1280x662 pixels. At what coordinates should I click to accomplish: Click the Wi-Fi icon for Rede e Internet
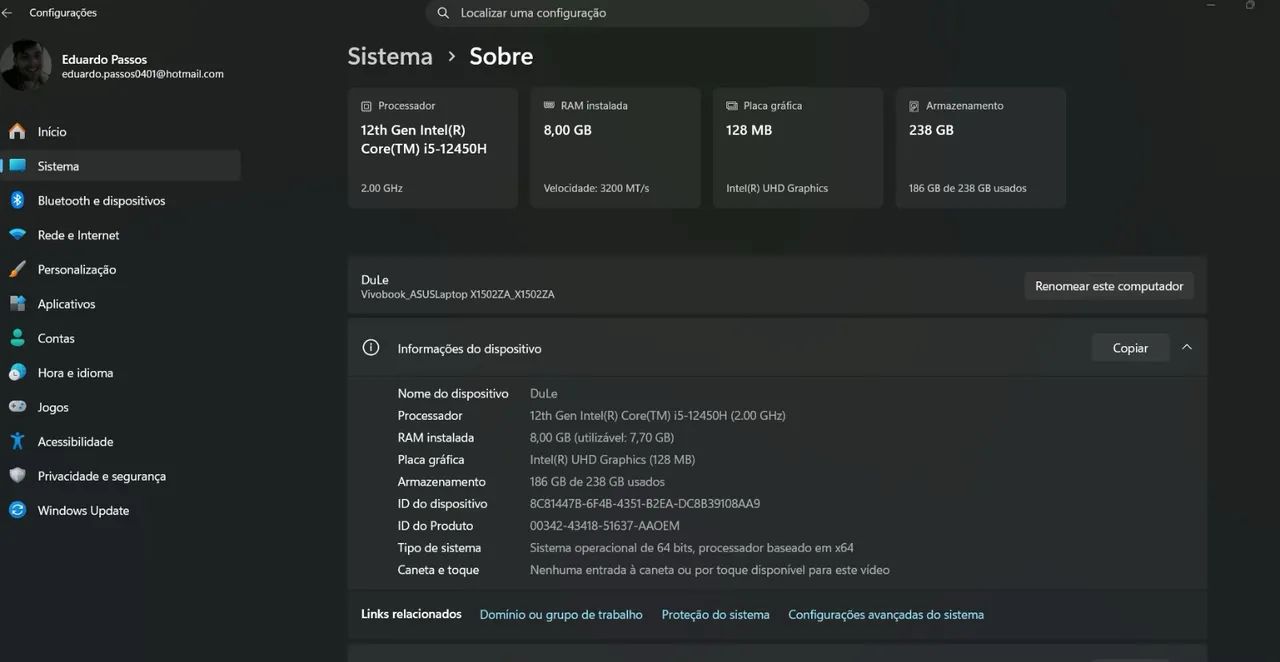click(17, 235)
